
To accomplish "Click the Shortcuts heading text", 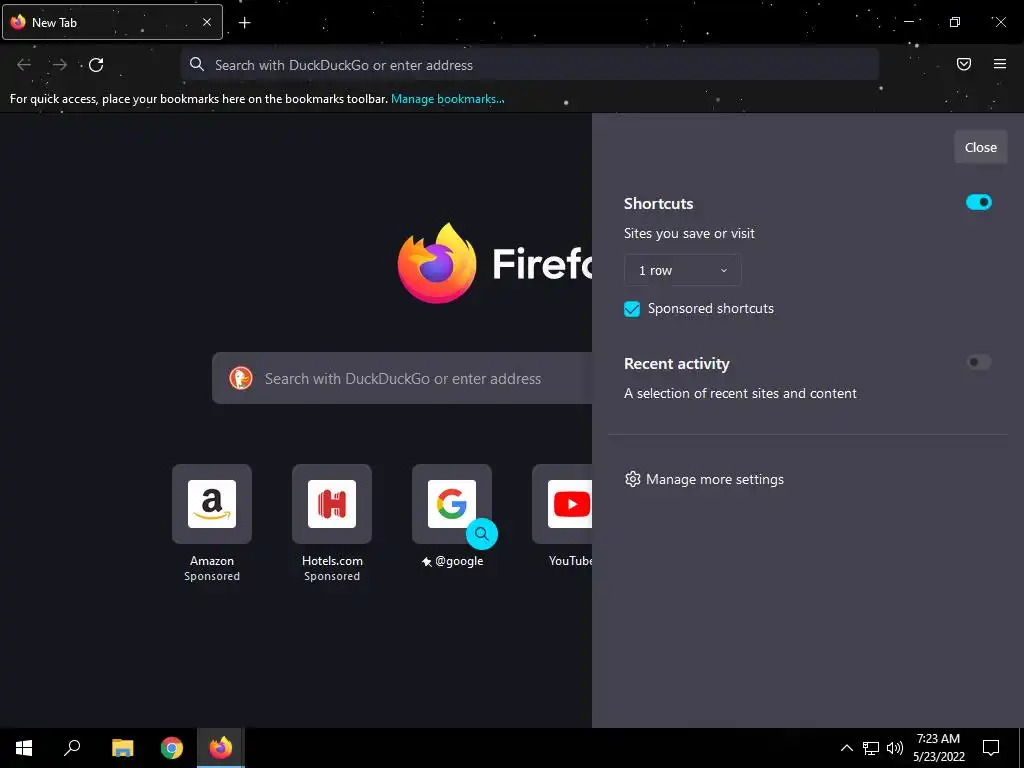I will pos(658,204).
